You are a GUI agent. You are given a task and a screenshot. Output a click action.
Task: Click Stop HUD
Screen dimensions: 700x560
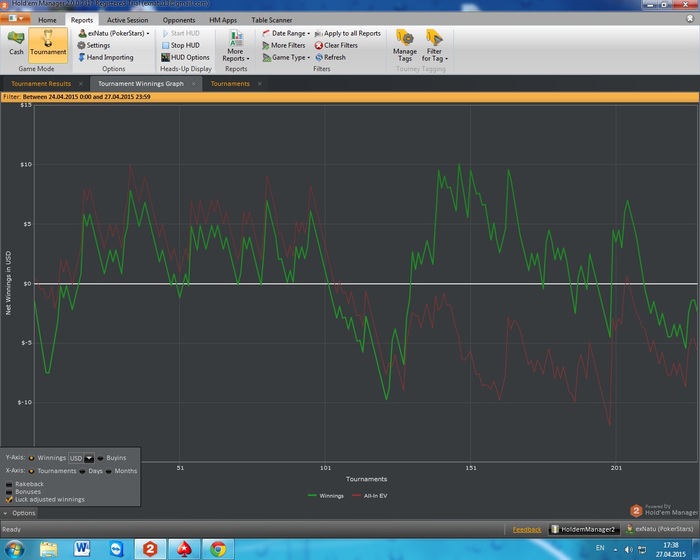click(x=181, y=45)
